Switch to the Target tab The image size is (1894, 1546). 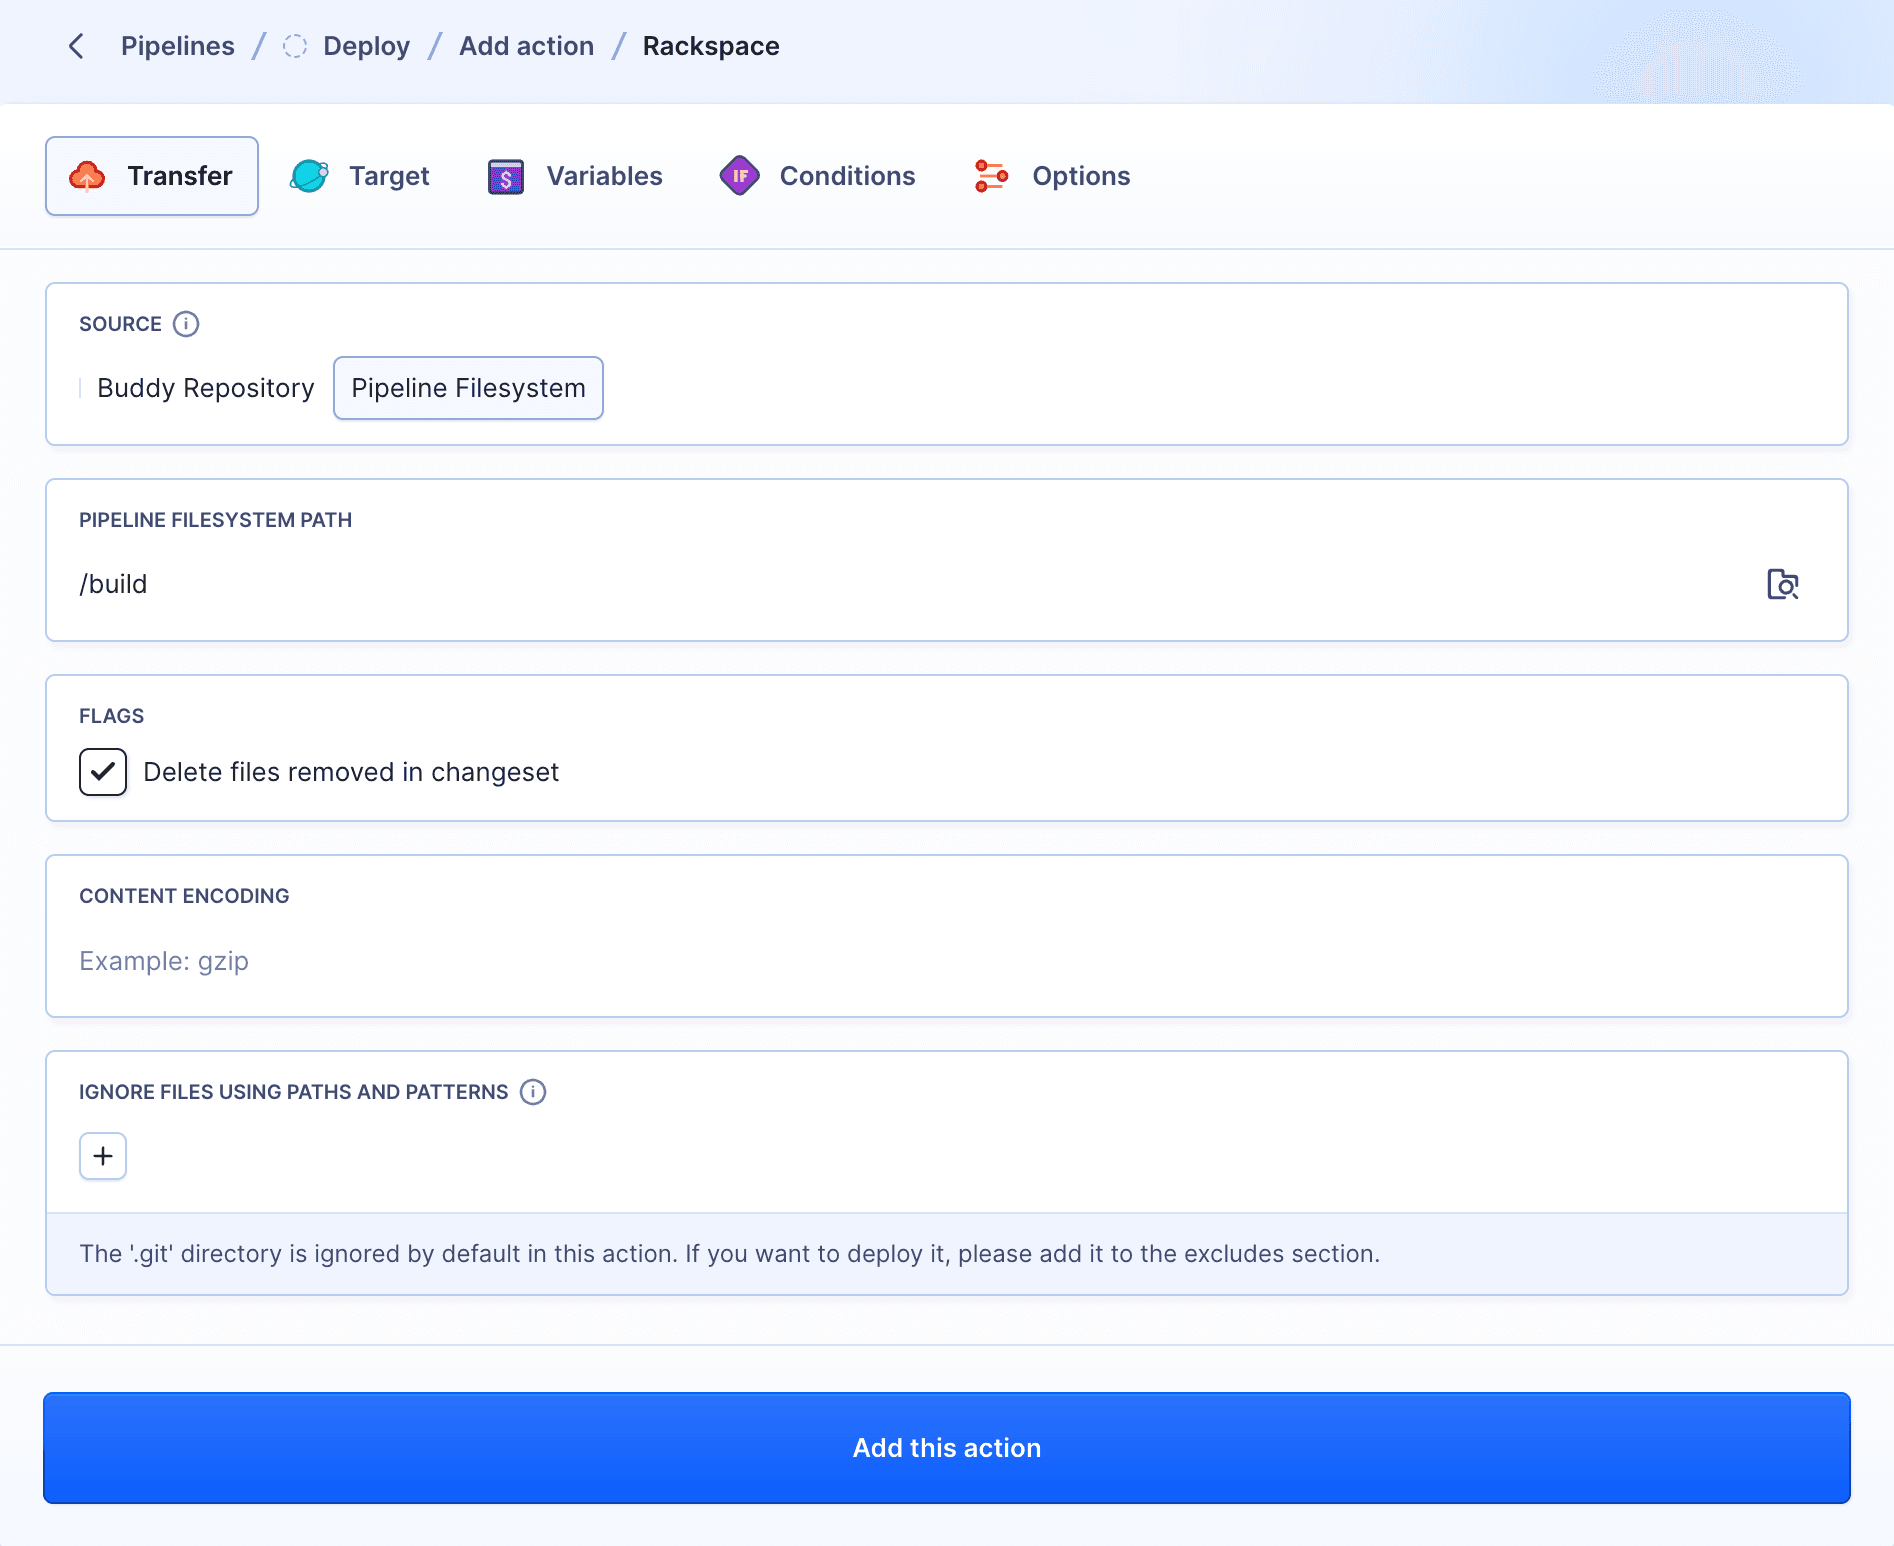coord(360,176)
